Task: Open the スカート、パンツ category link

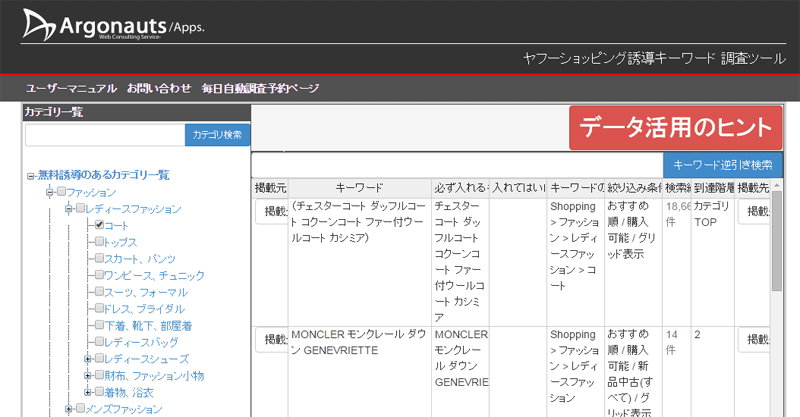Action: pyautogui.click(x=140, y=259)
